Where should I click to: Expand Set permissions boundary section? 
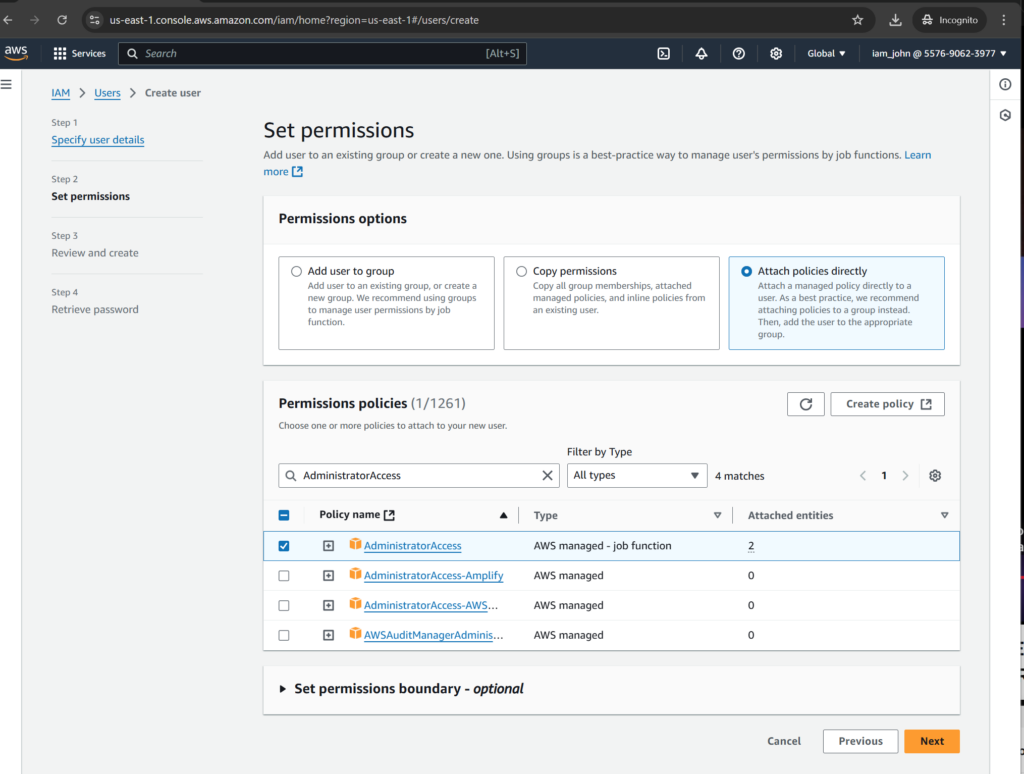(x=284, y=689)
